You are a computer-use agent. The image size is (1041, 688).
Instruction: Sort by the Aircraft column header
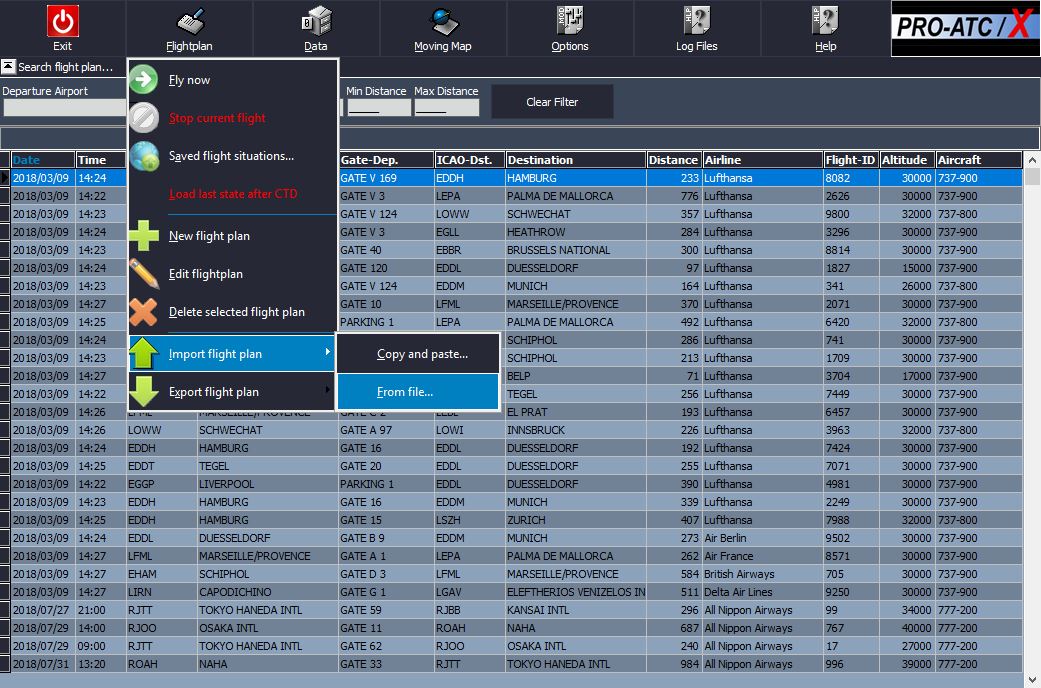point(979,160)
